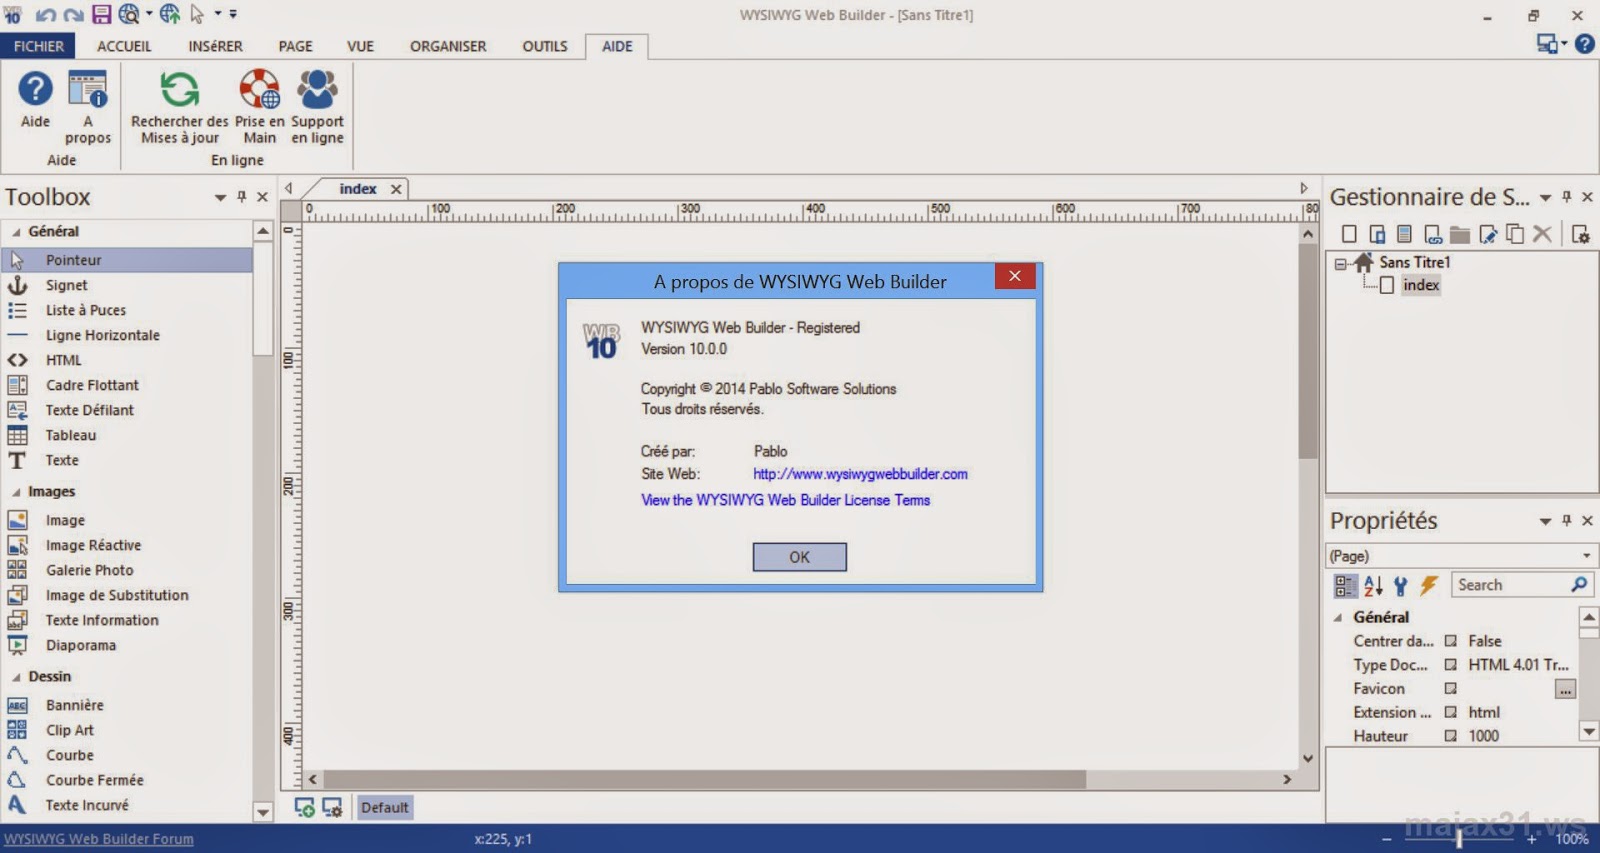Screen dimensions: 1600x853
Task: Switch to the OUTILS ribbon tab
Action: 544,46
